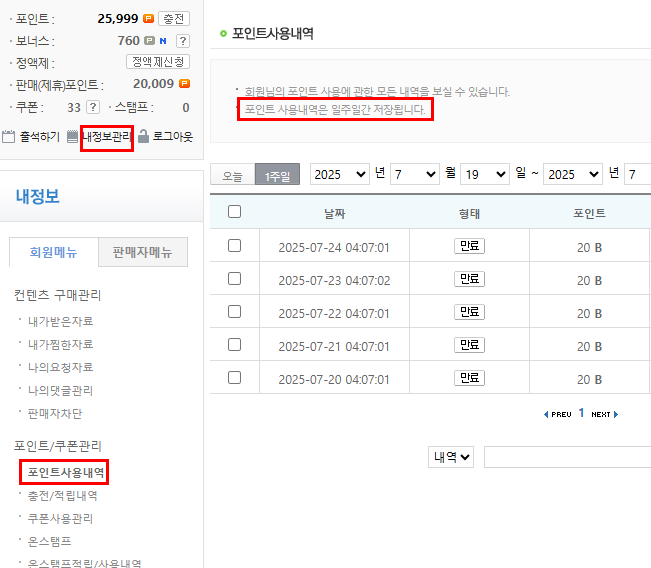This screenshot has width=651, height=568.
Task: Click the calendar icon beside 출석하기
Action: click(8, 137)
